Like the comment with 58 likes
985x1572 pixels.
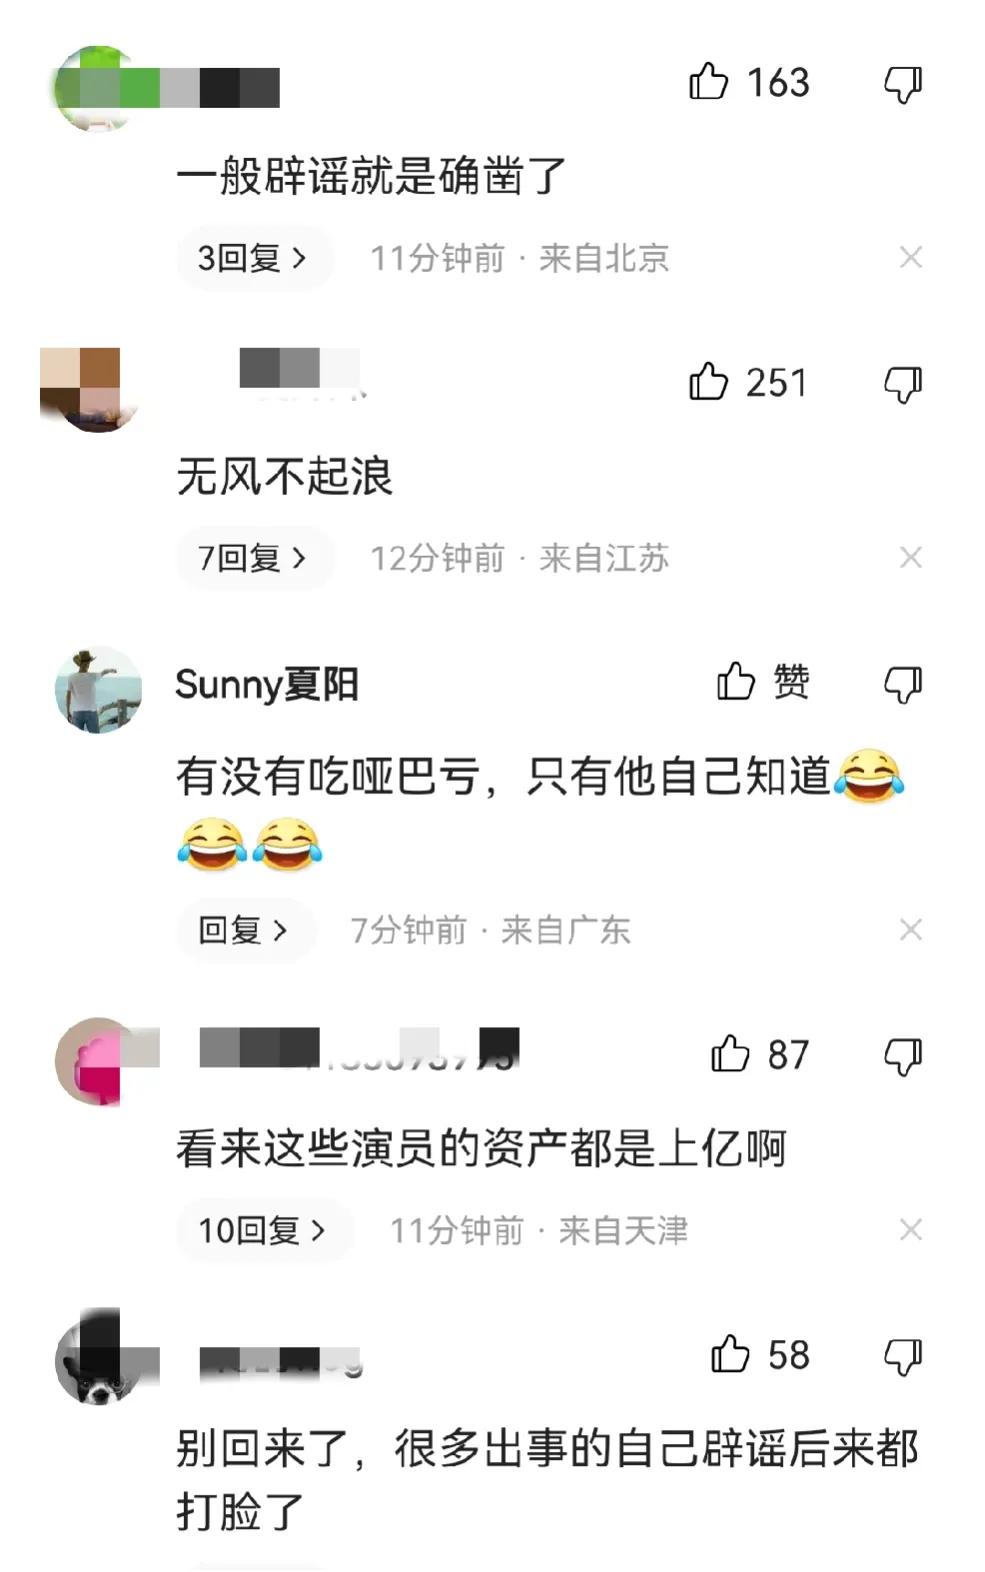[730, 1354]
